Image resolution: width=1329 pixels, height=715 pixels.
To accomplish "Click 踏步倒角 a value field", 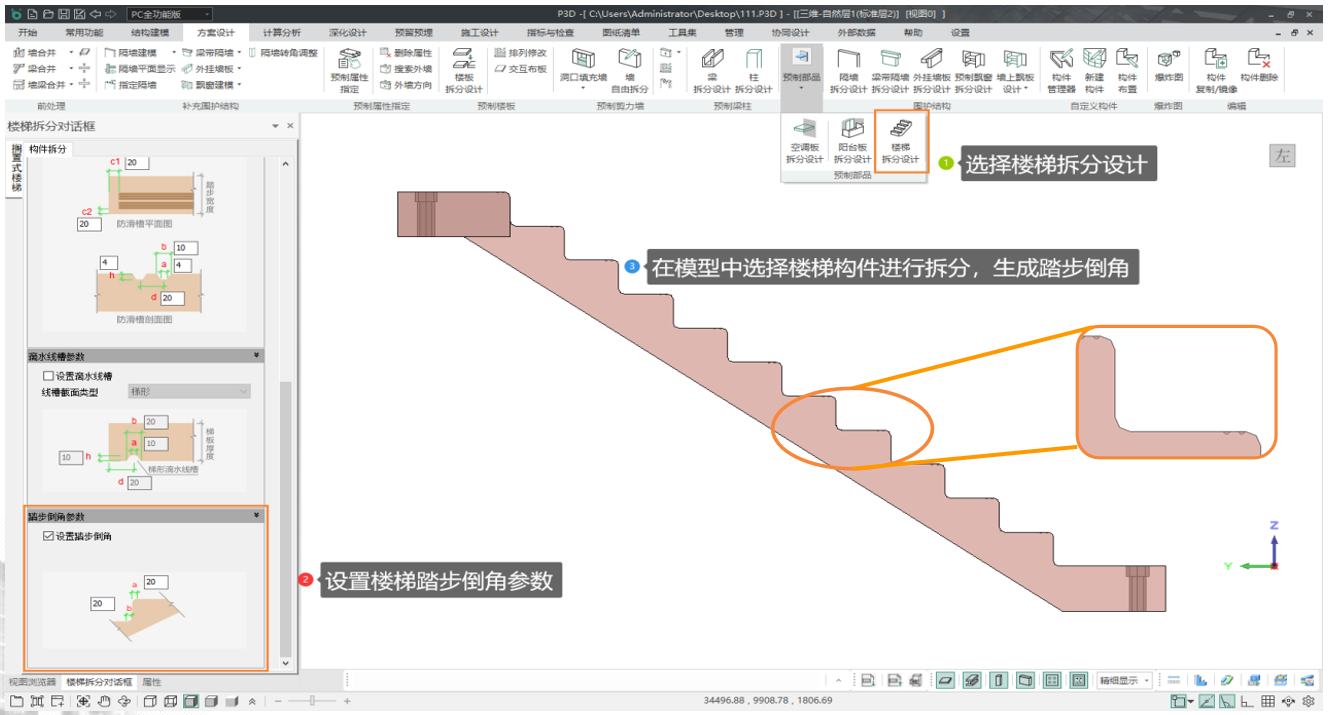I will click(x=157, y=582).
